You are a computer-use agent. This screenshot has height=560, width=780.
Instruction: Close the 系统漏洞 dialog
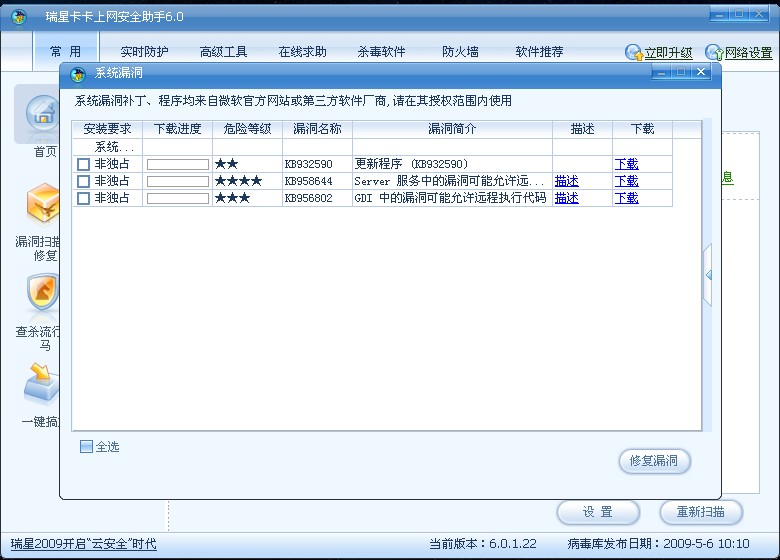click(701, 72)
